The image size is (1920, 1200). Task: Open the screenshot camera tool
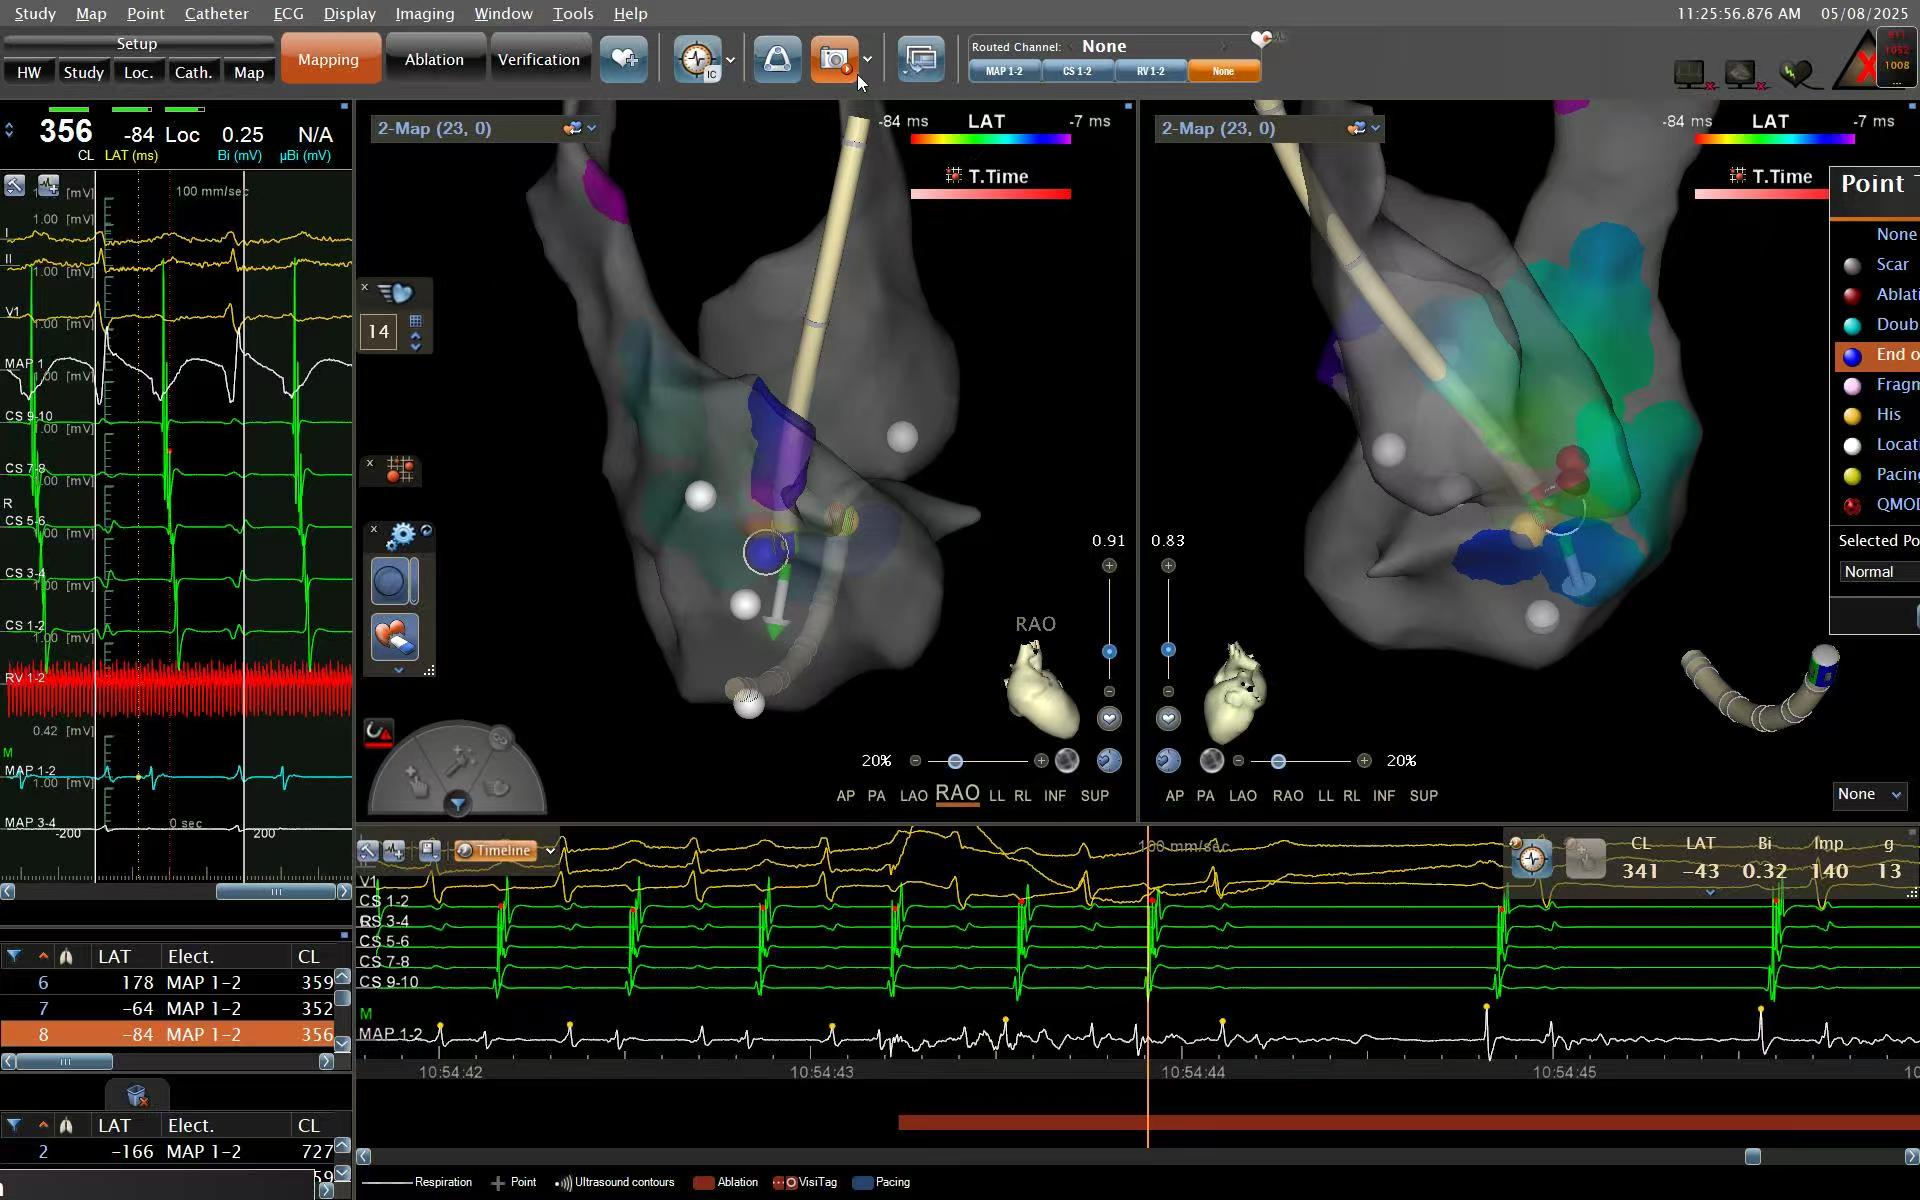[834, 60]
